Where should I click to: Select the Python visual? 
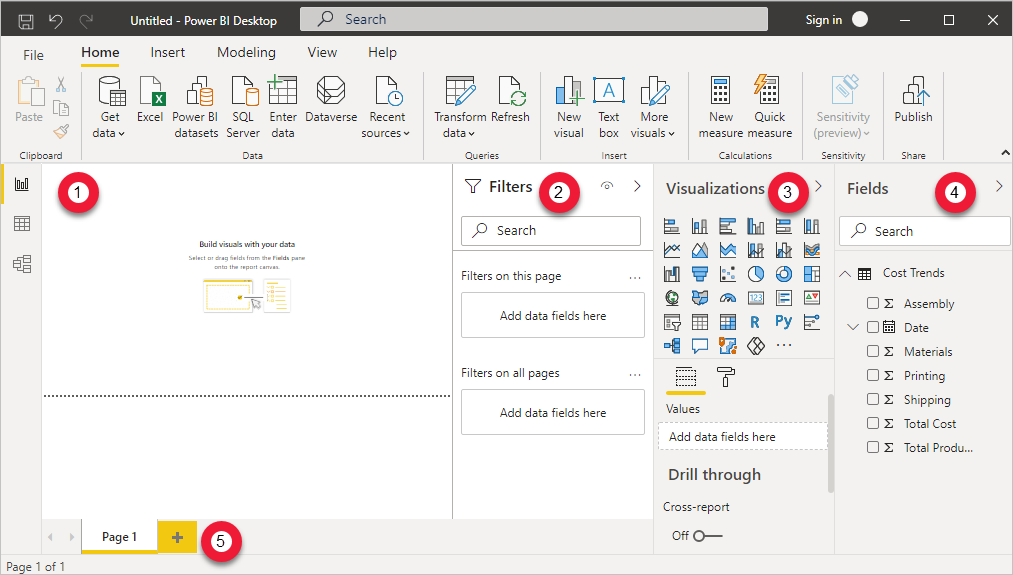(x=784, y=322)
